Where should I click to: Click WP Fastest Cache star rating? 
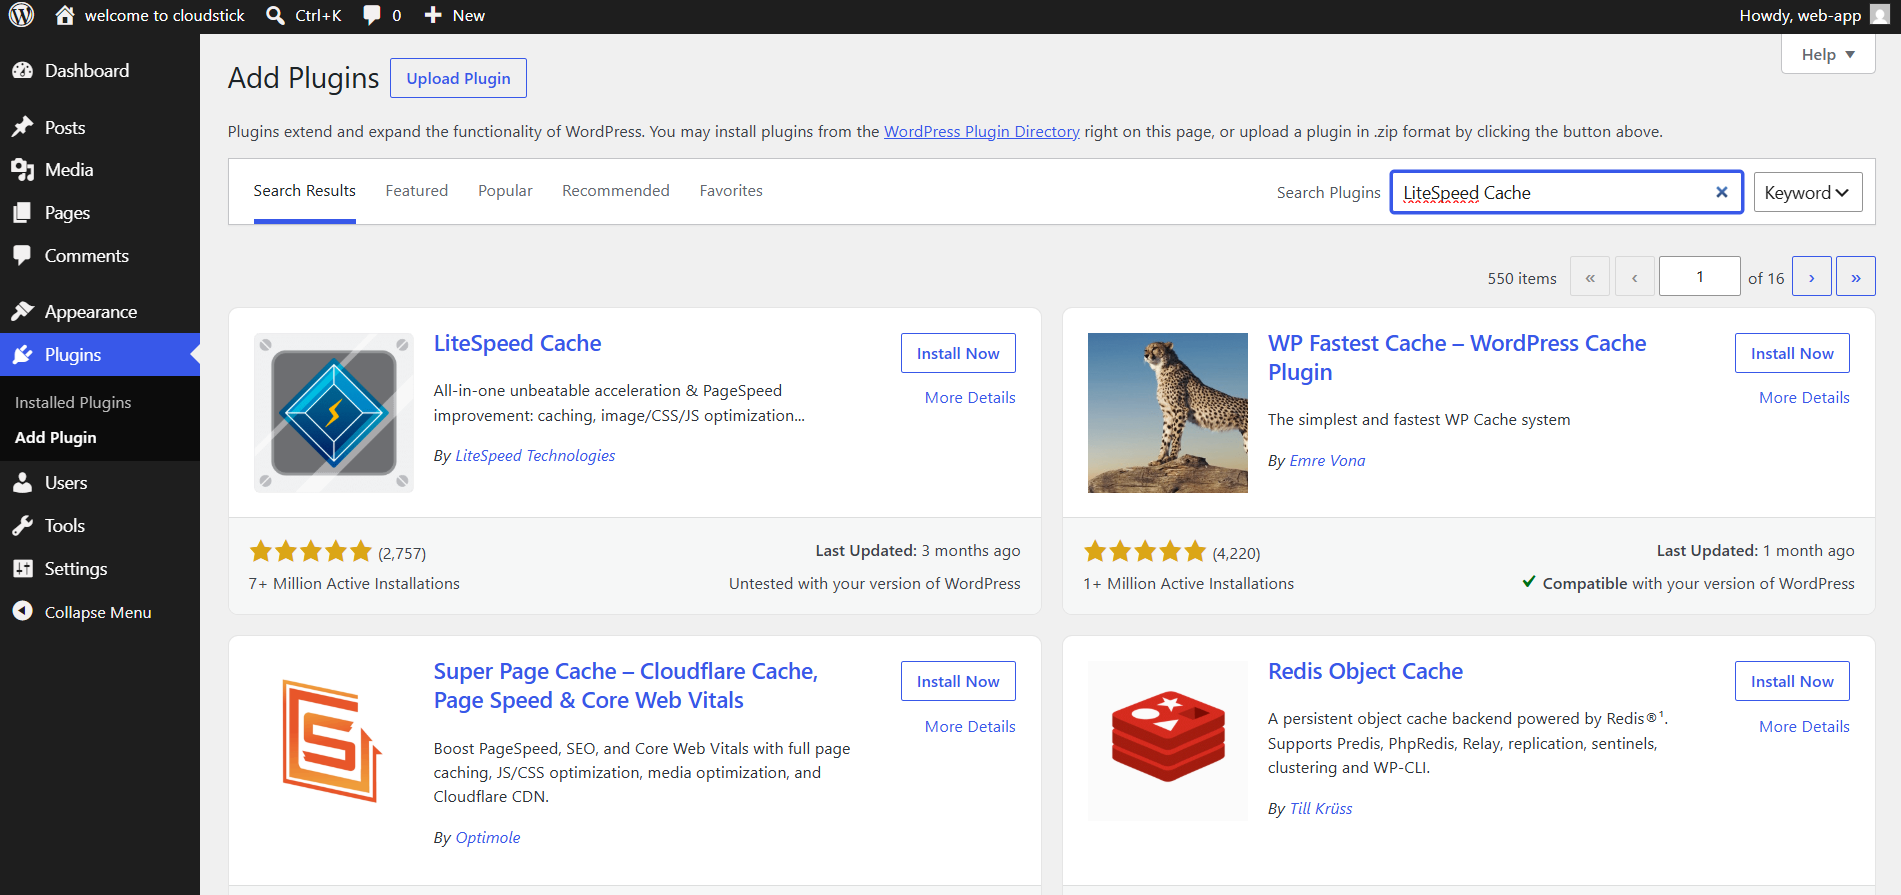coord(1145,551)
